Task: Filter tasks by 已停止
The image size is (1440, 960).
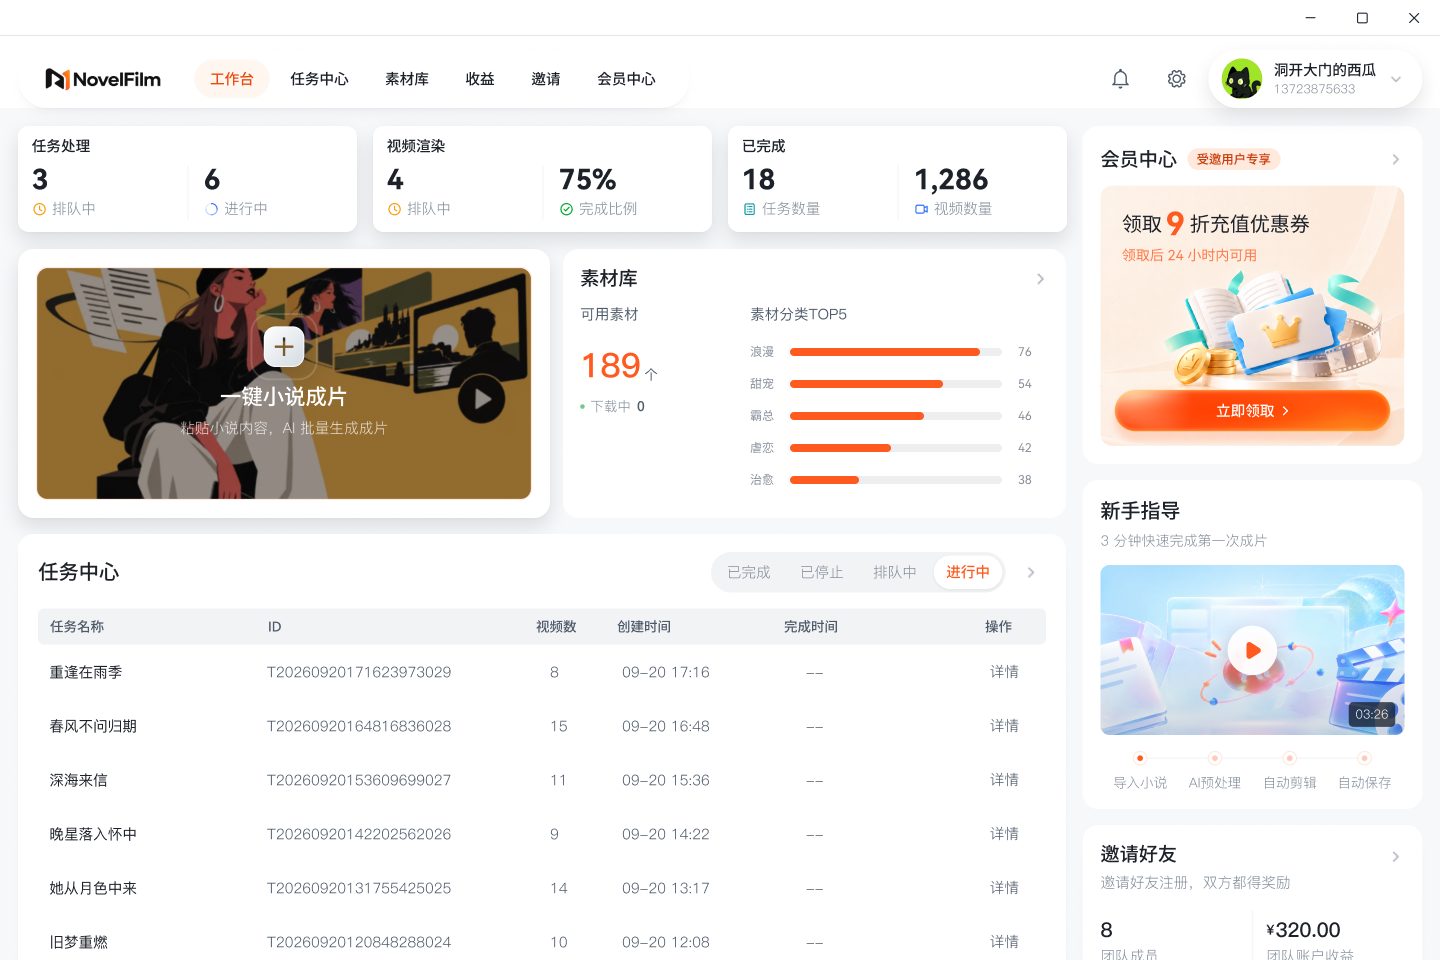Action: pos(822,572)
